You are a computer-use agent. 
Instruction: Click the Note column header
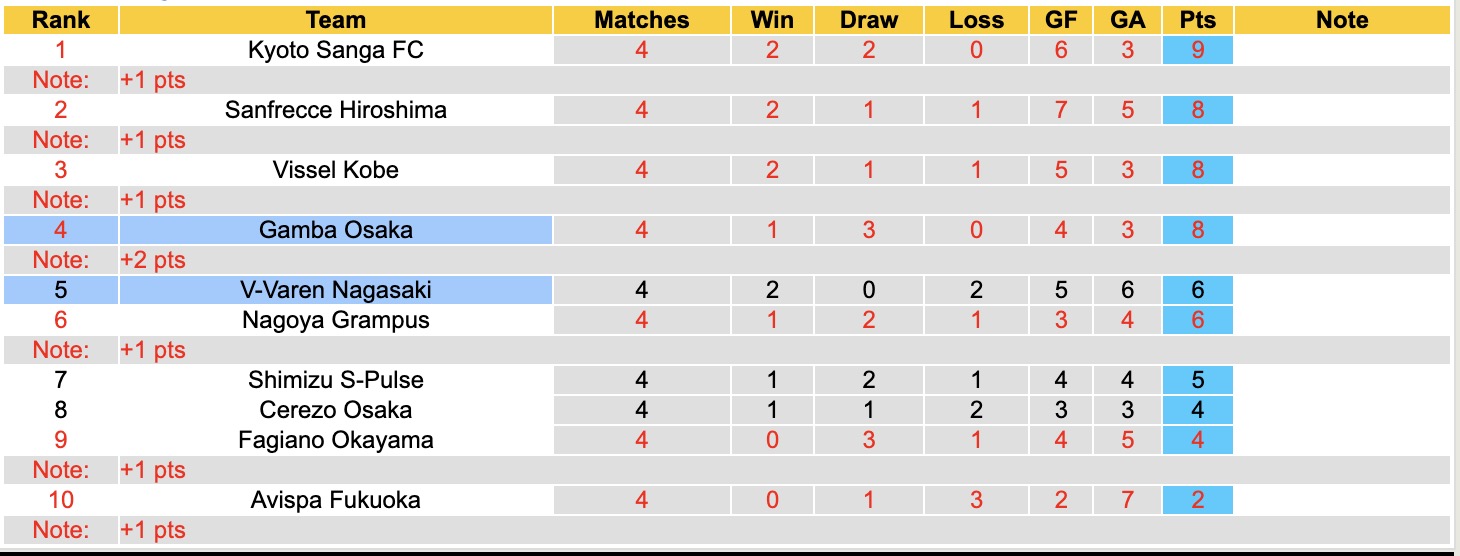[1342, 20]
